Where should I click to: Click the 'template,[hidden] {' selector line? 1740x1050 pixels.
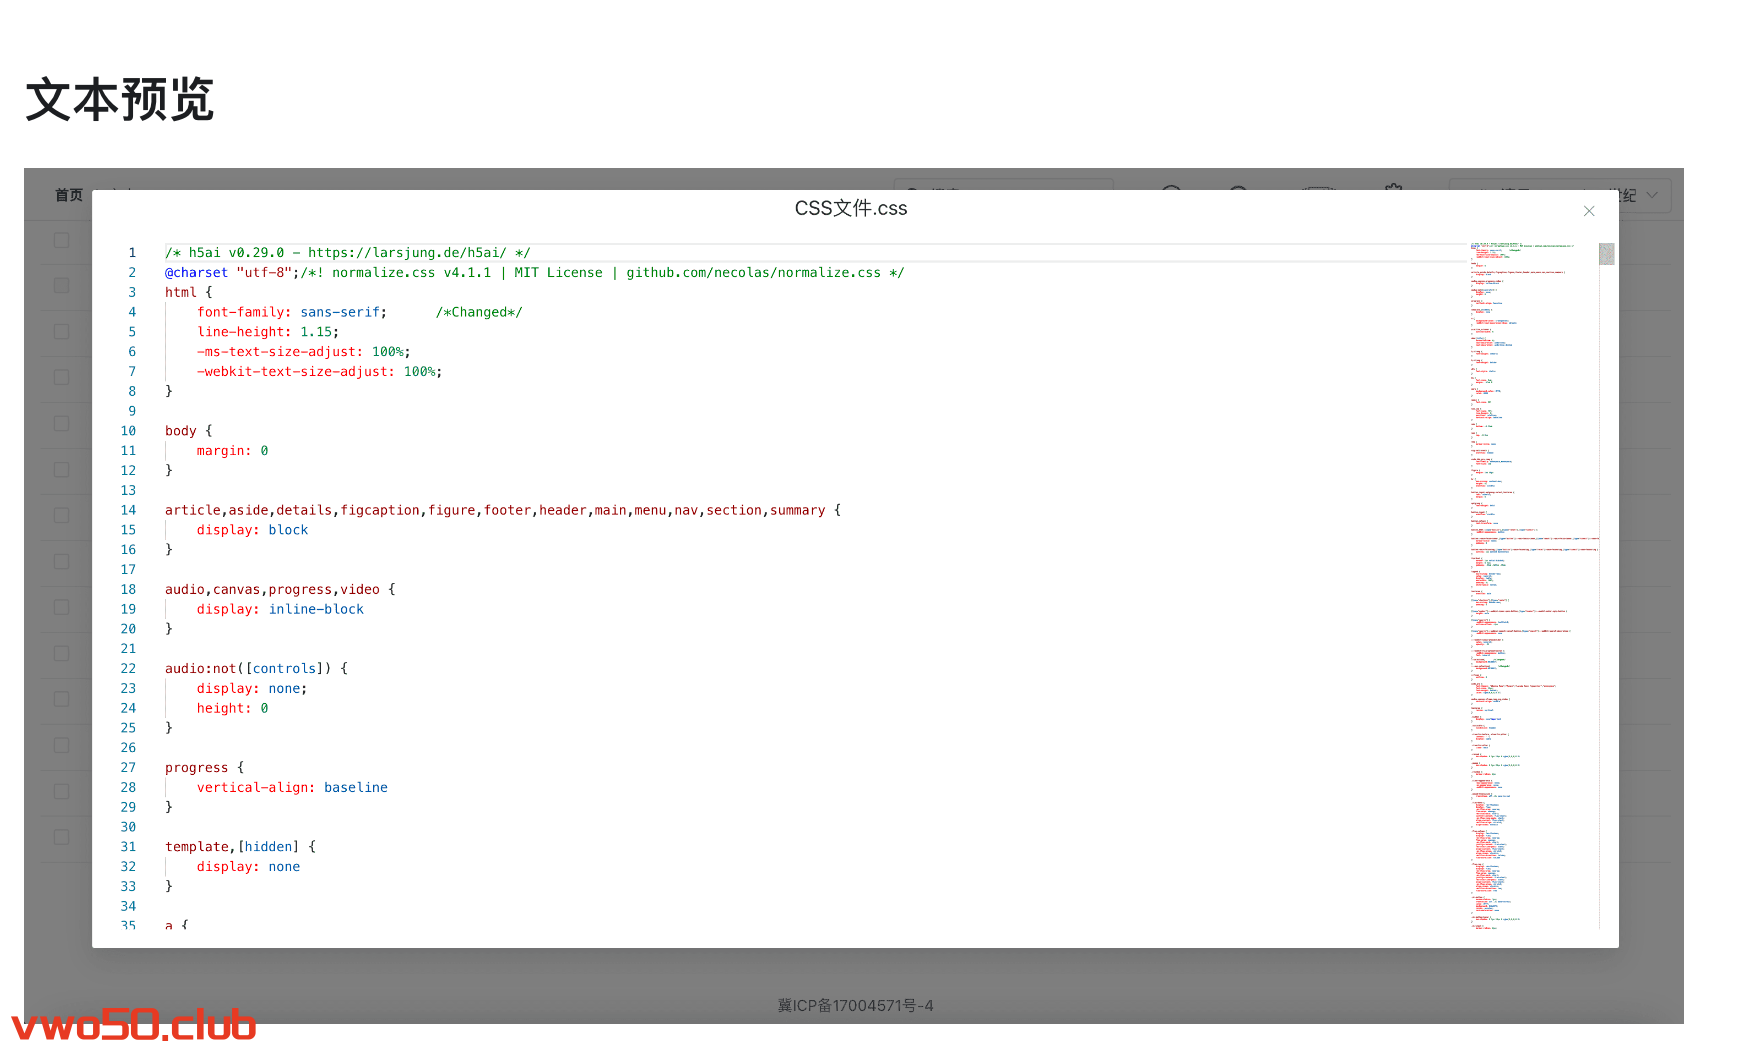pos(240,847)
